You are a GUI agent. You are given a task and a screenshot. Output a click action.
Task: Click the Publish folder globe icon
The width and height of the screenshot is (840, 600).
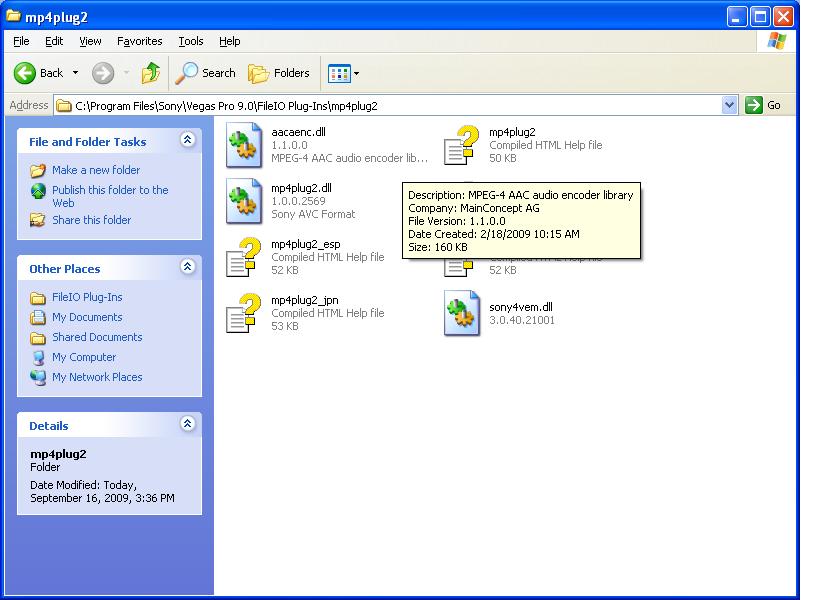pyautogui.click(x=38, y=191)
